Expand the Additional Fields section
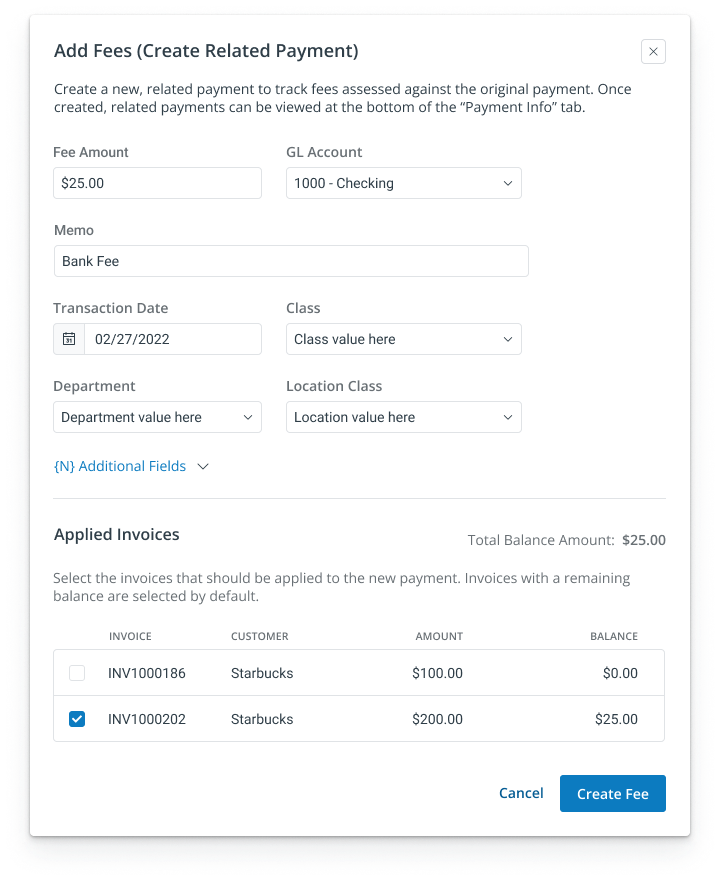 [x=120, y=466]
